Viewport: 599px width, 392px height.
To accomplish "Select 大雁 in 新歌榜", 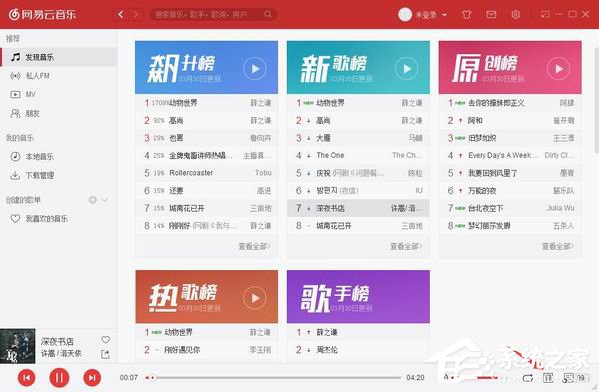I will [x=358, y=138].
